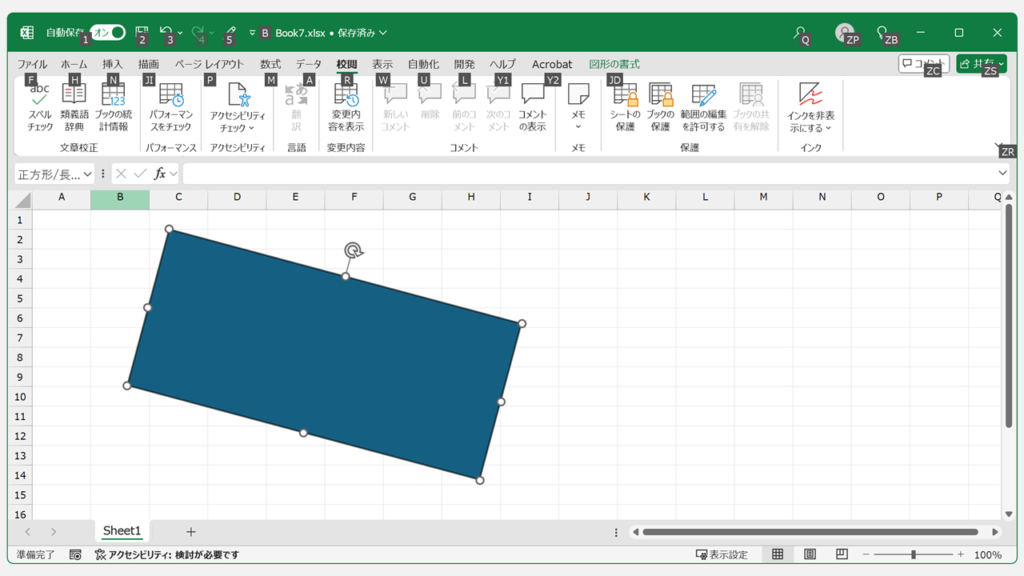Open the Developer (開発) tab
Screen dimensions: 1024x576
click(x=464, y=64)
